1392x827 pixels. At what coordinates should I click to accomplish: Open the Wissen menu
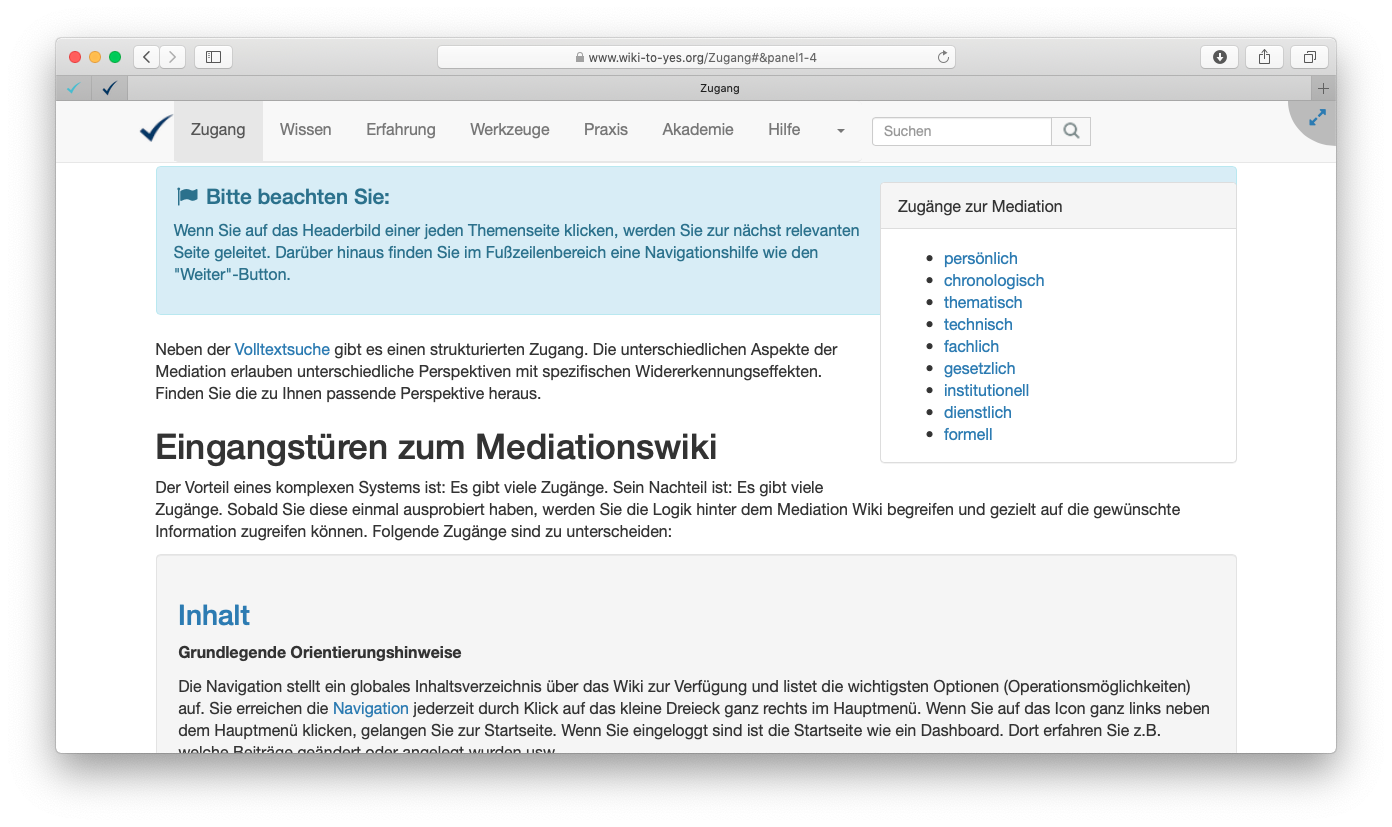pyautogui.click(x=305, y=129)
